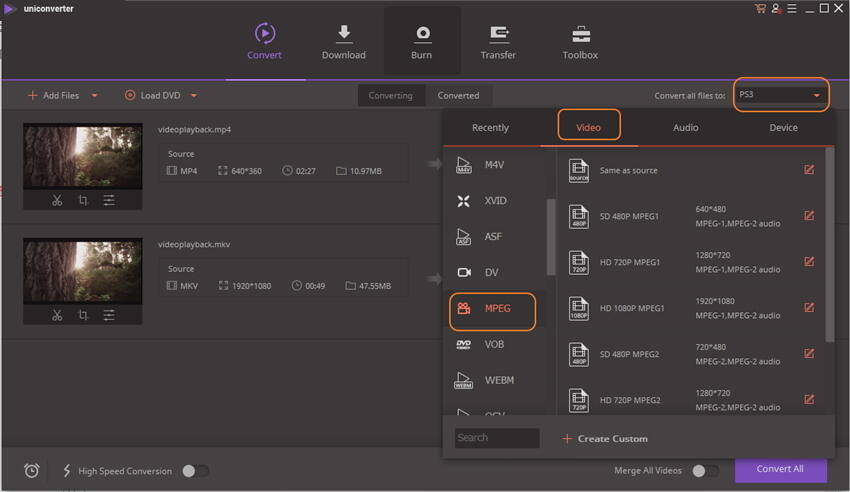The width and height of the screenshot is (850, 492).
Task: Click the videoplayback.mkv file name
Action: coord(194,244)
